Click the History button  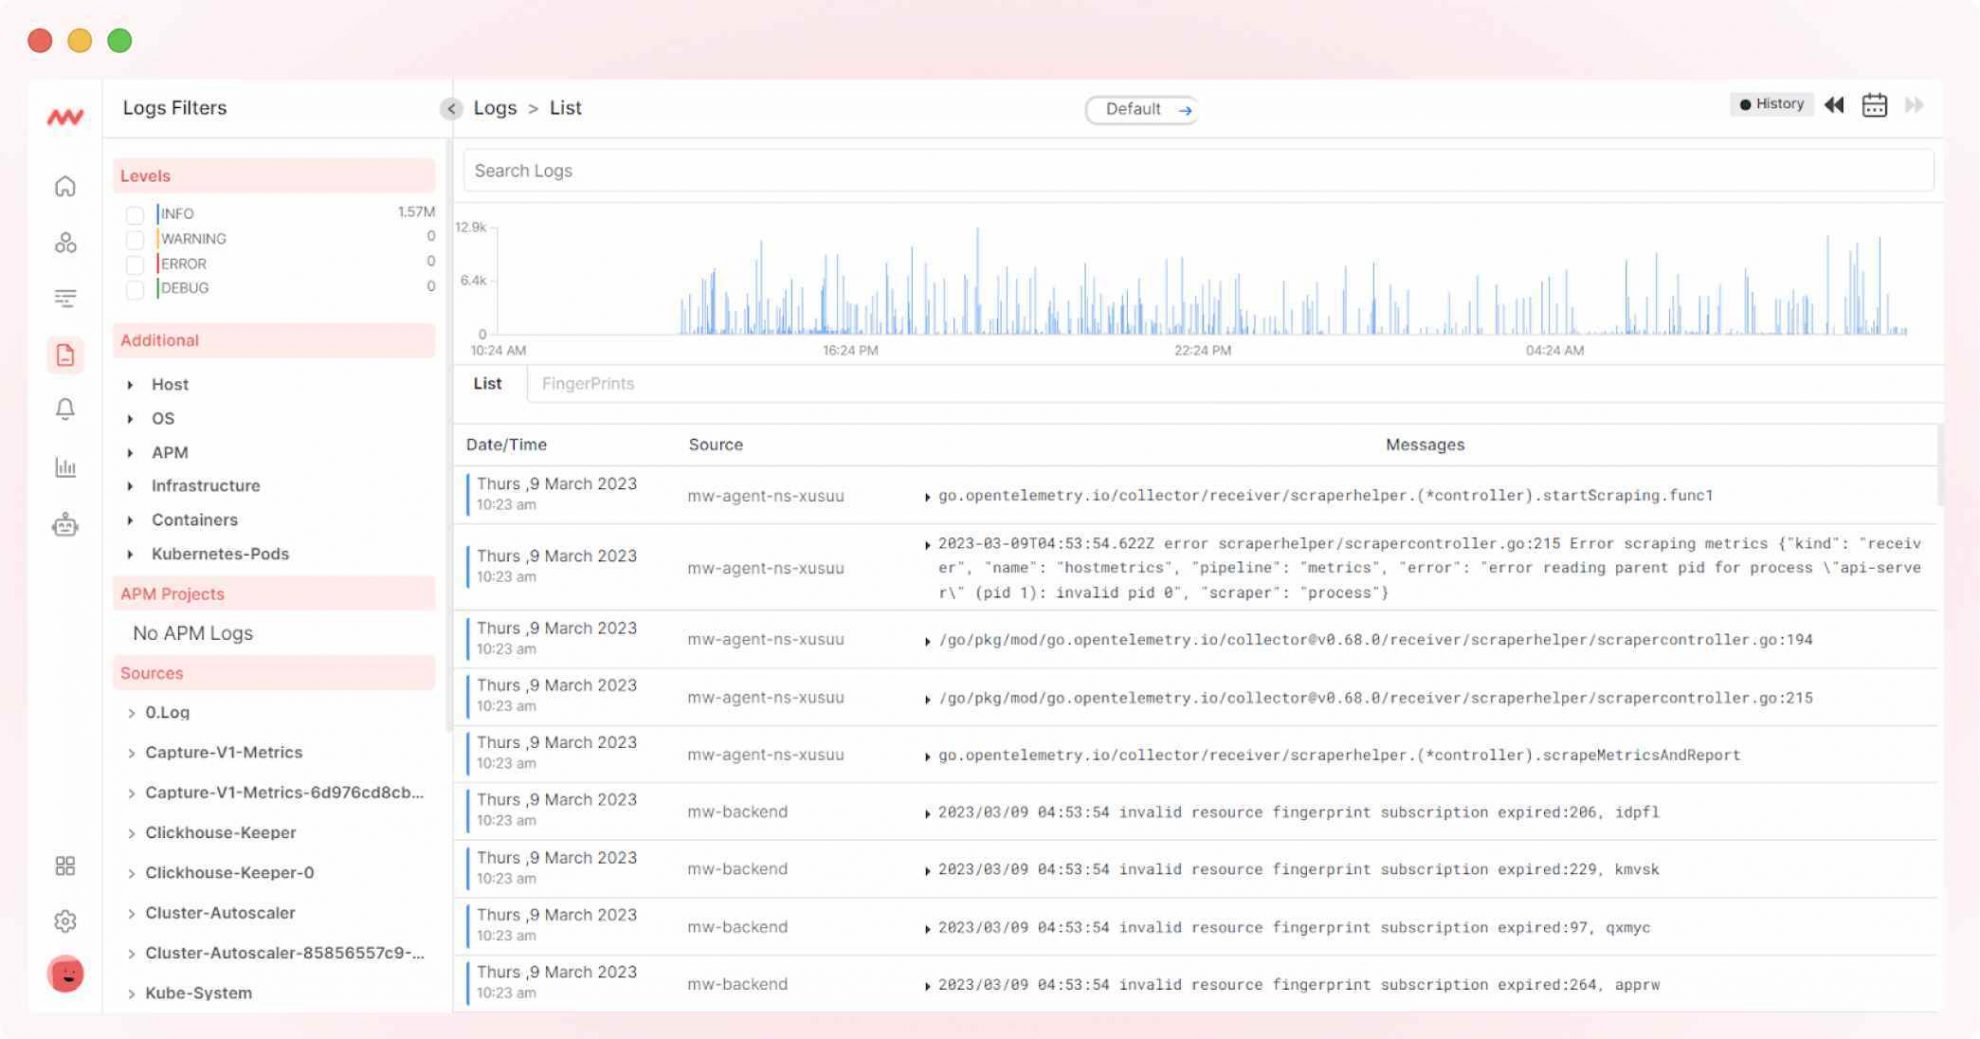1771,104
